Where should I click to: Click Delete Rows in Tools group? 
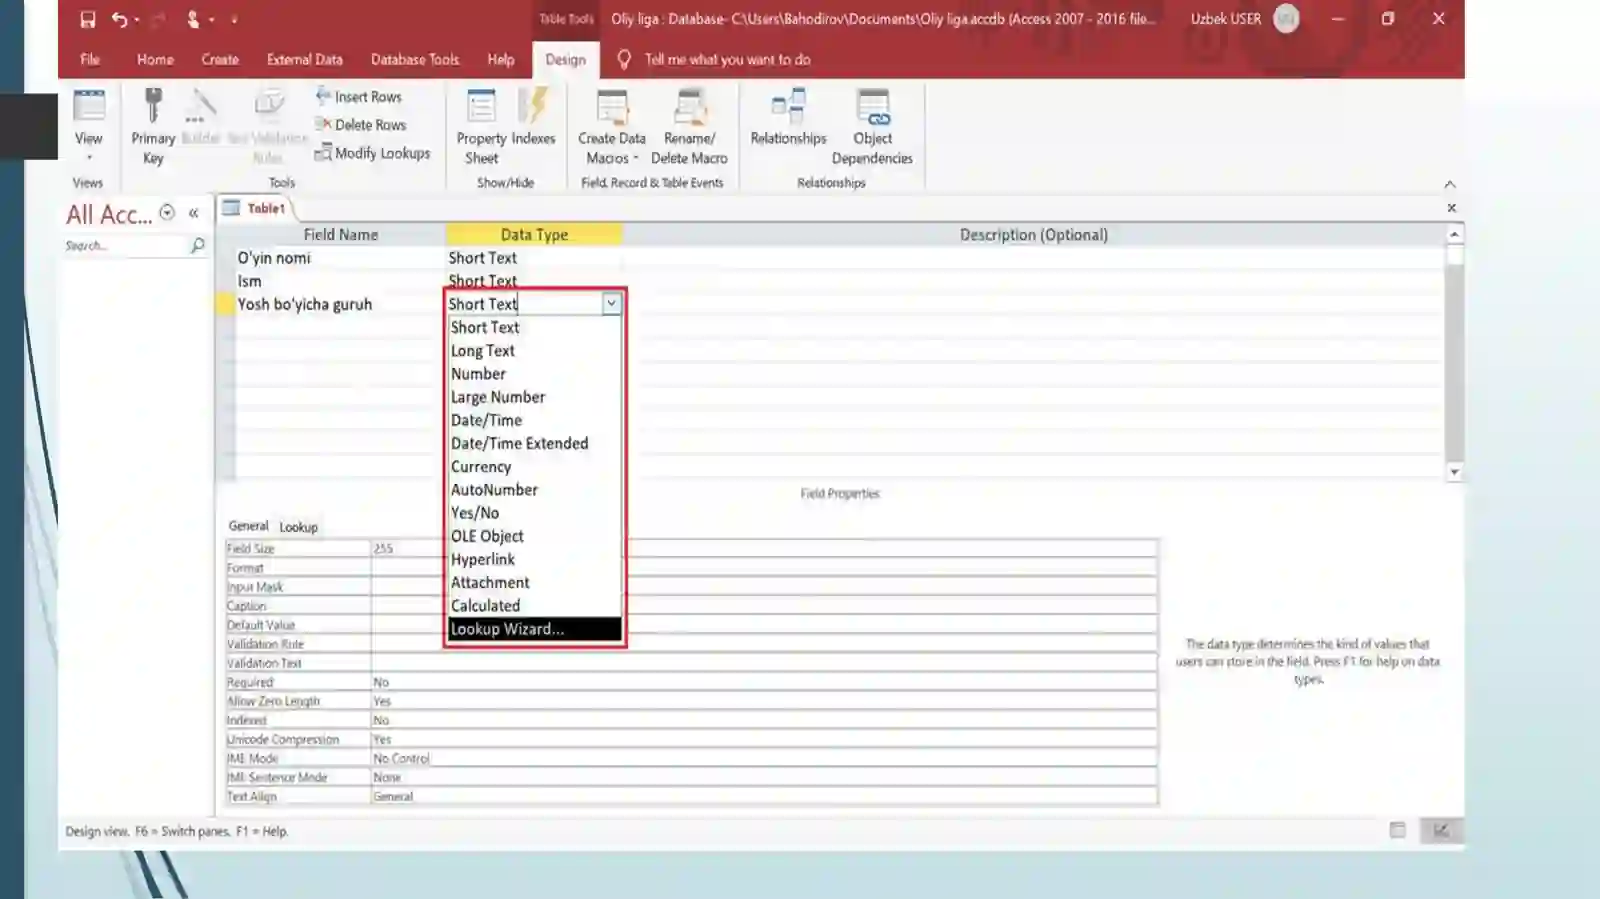pyautogui.click(x=360, y=125)
